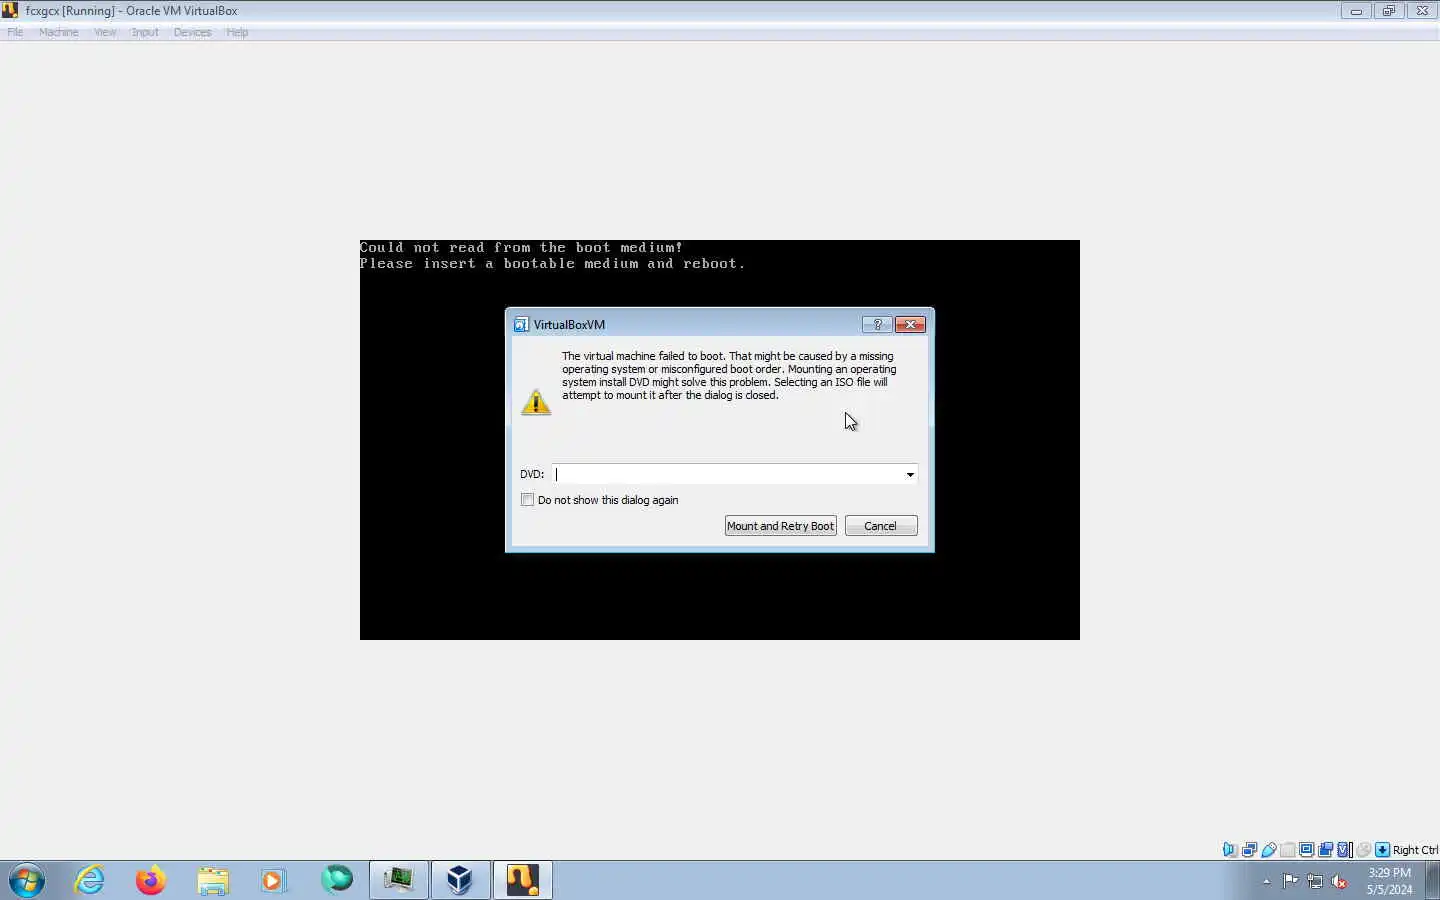Viewport: 1440px width, 900px height.
Task: Click the VirtualBox window title bar app icon
Action: (10, 10)
